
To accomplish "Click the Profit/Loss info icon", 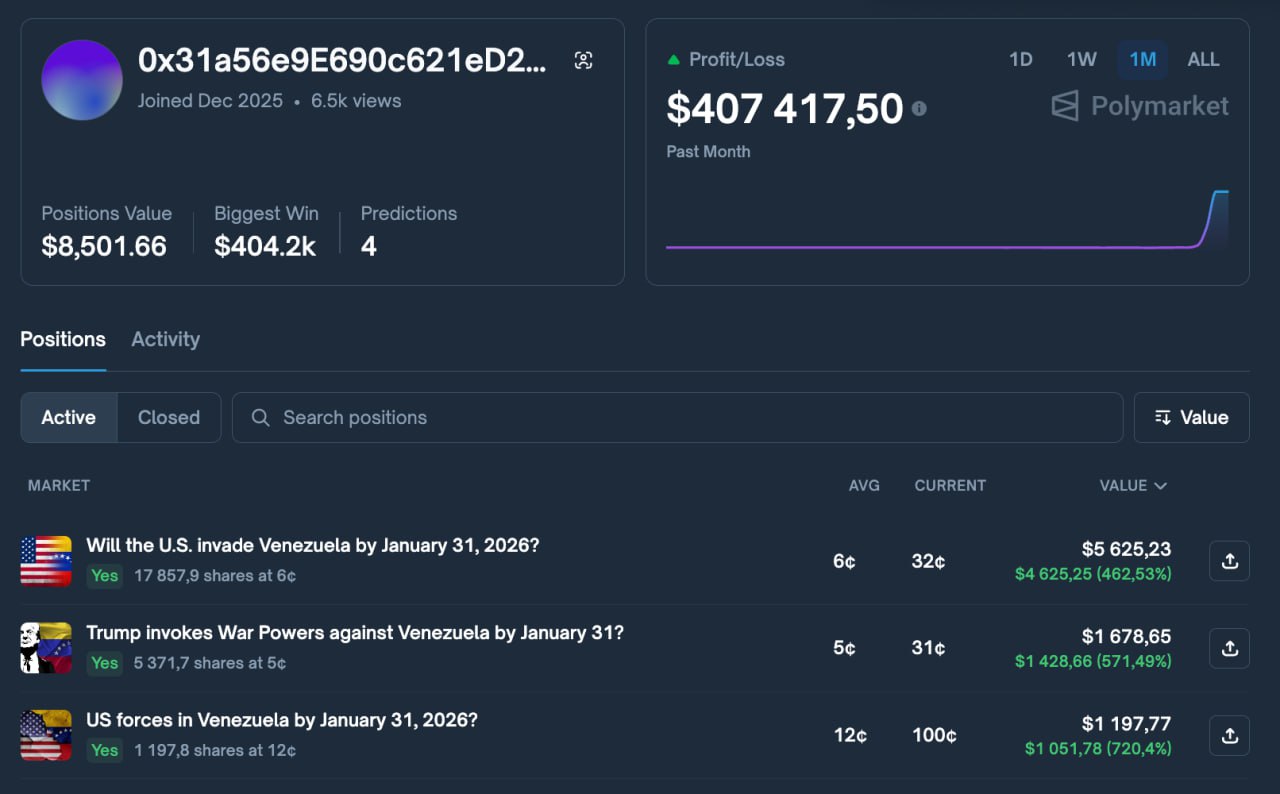I will coord(919,108).
